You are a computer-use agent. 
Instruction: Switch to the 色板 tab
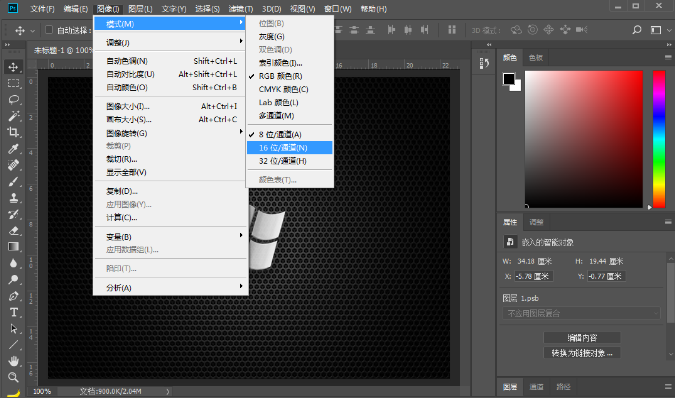(x=536, y=58)
